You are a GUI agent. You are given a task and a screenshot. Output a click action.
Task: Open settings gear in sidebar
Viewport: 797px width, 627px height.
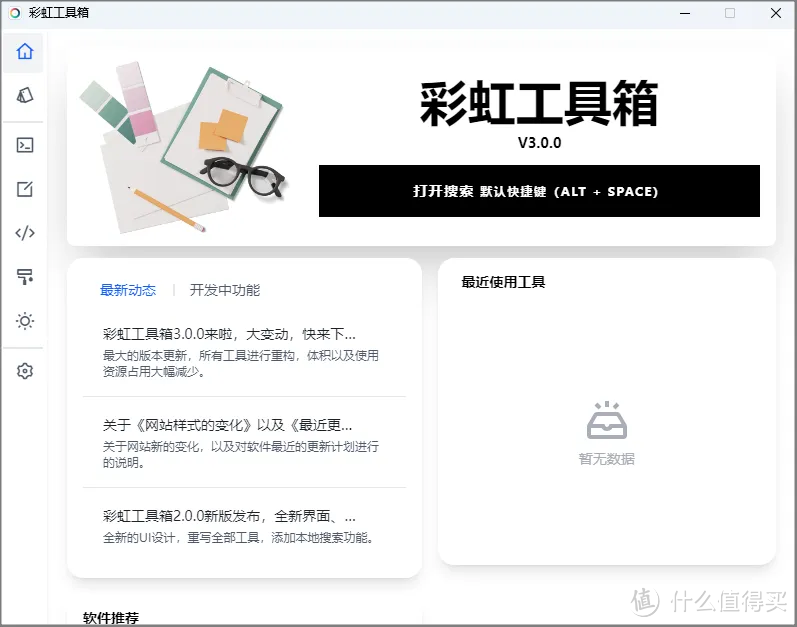(x=24, y=371)
